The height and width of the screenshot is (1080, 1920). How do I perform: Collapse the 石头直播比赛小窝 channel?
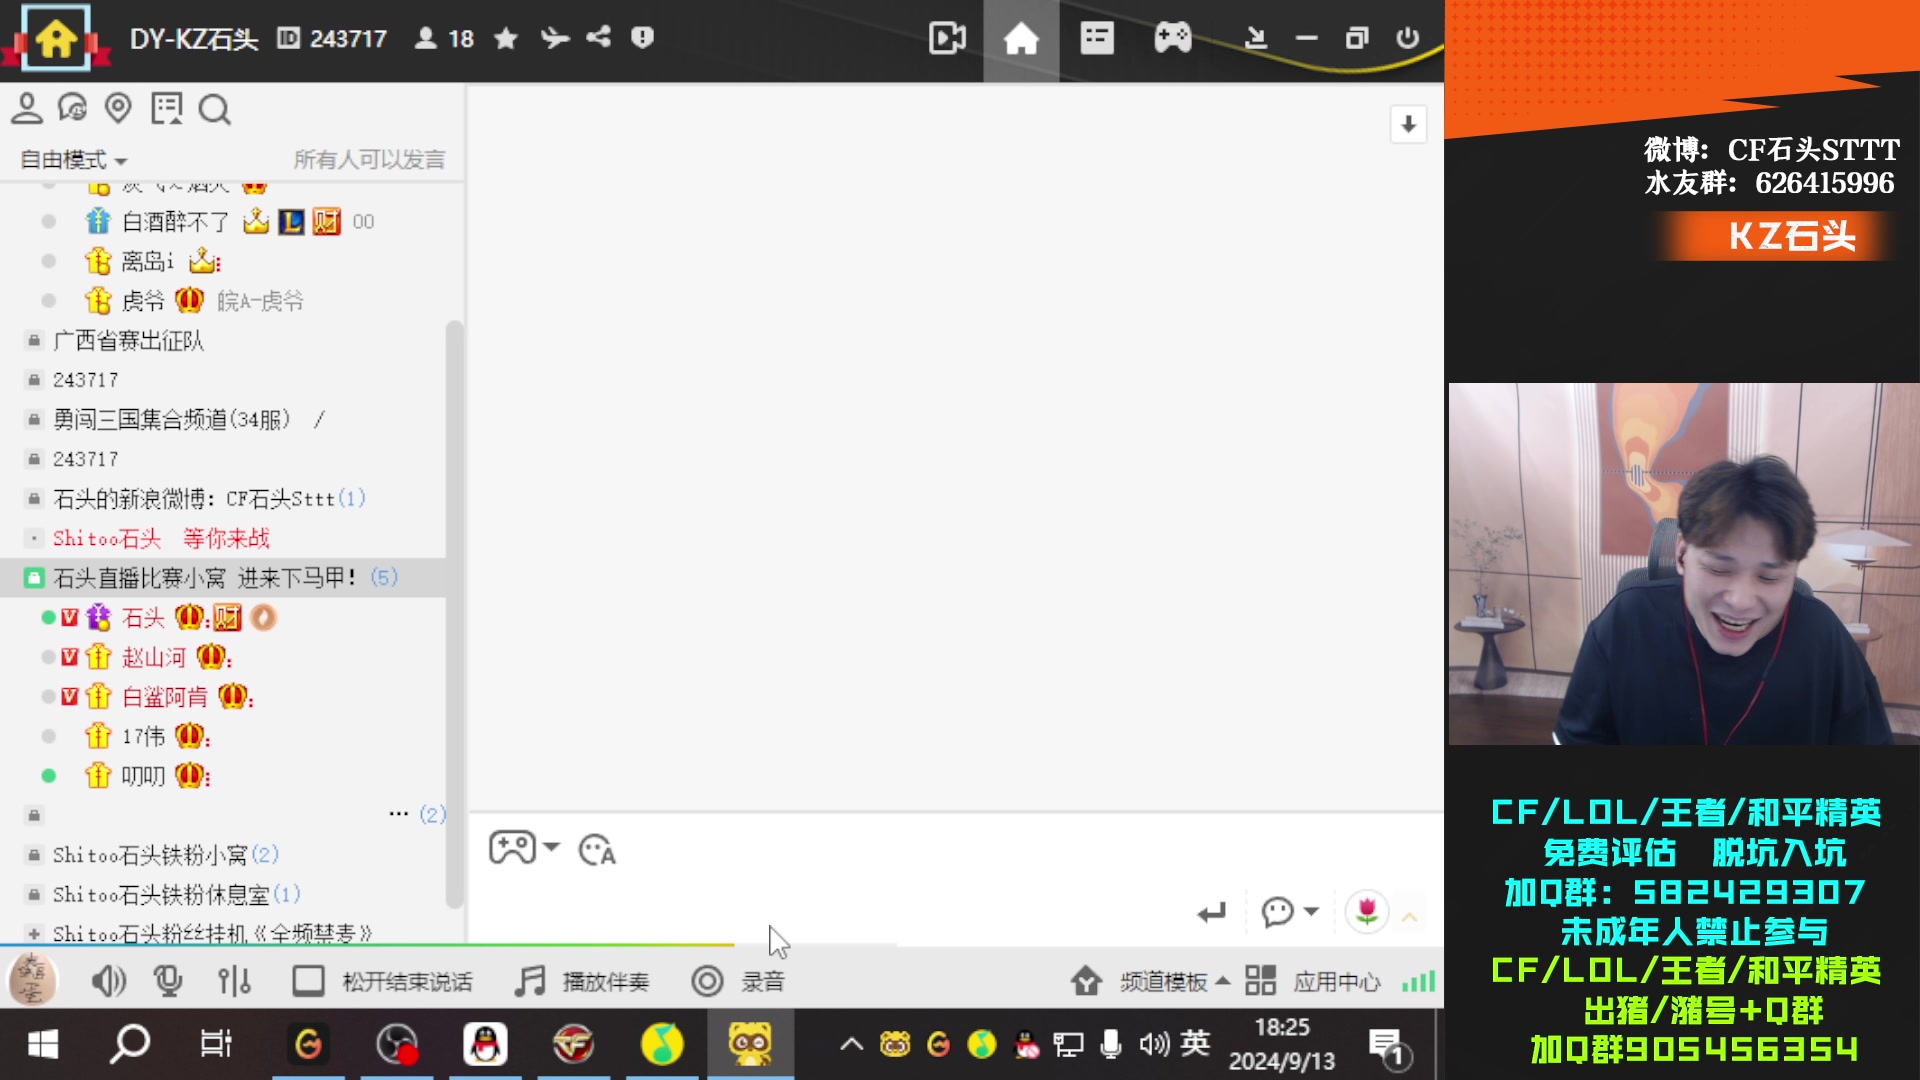[33, 578]
